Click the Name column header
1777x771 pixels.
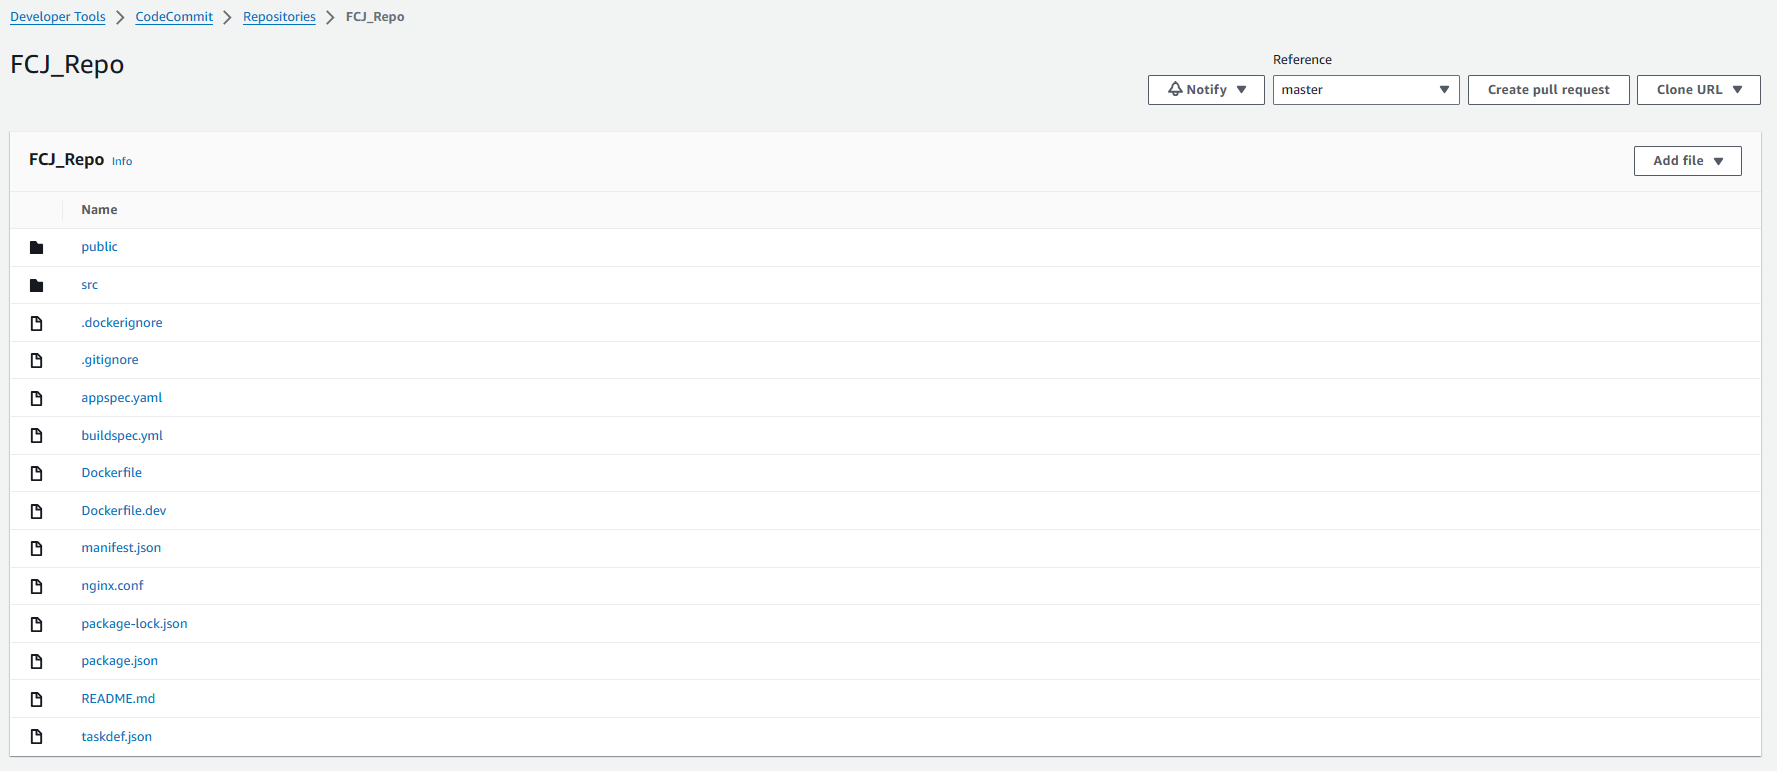99,210
